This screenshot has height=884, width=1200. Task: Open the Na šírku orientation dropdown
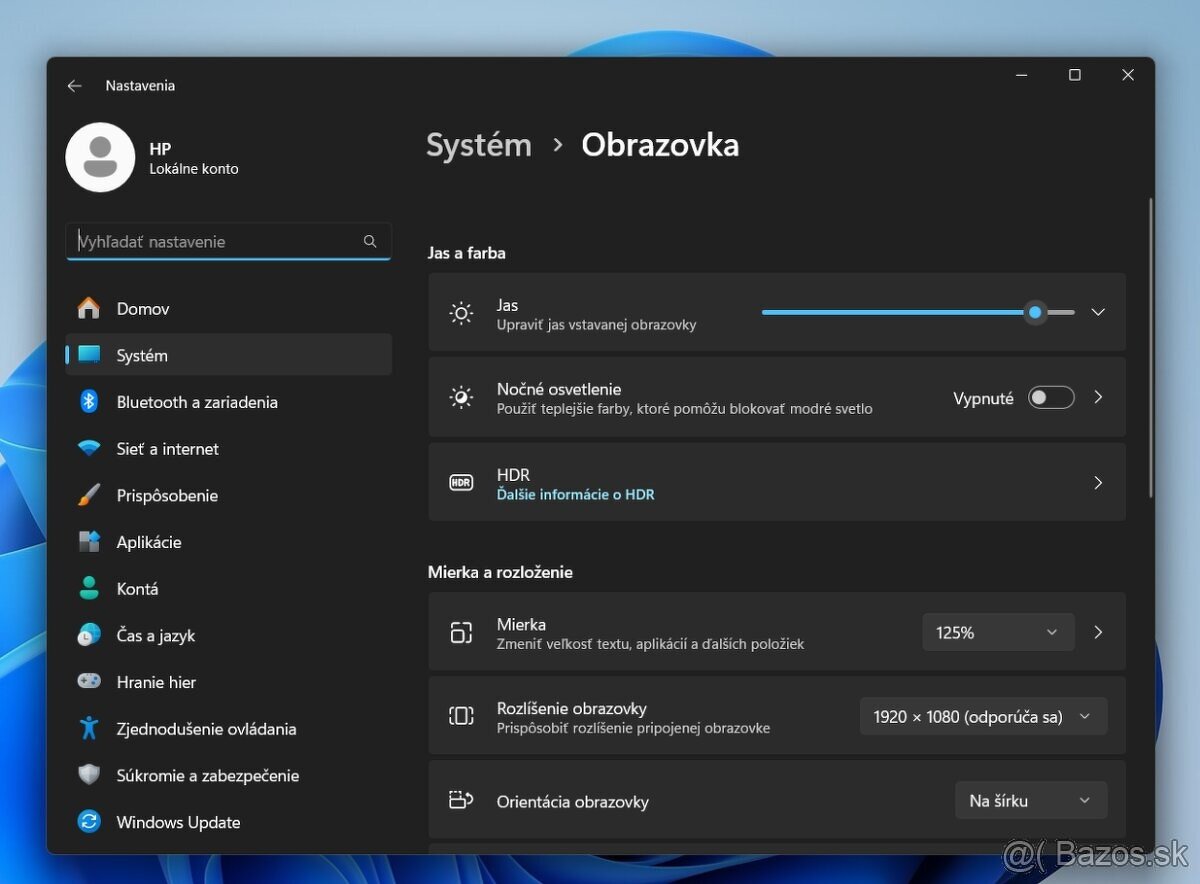[x=1030, y=801]
